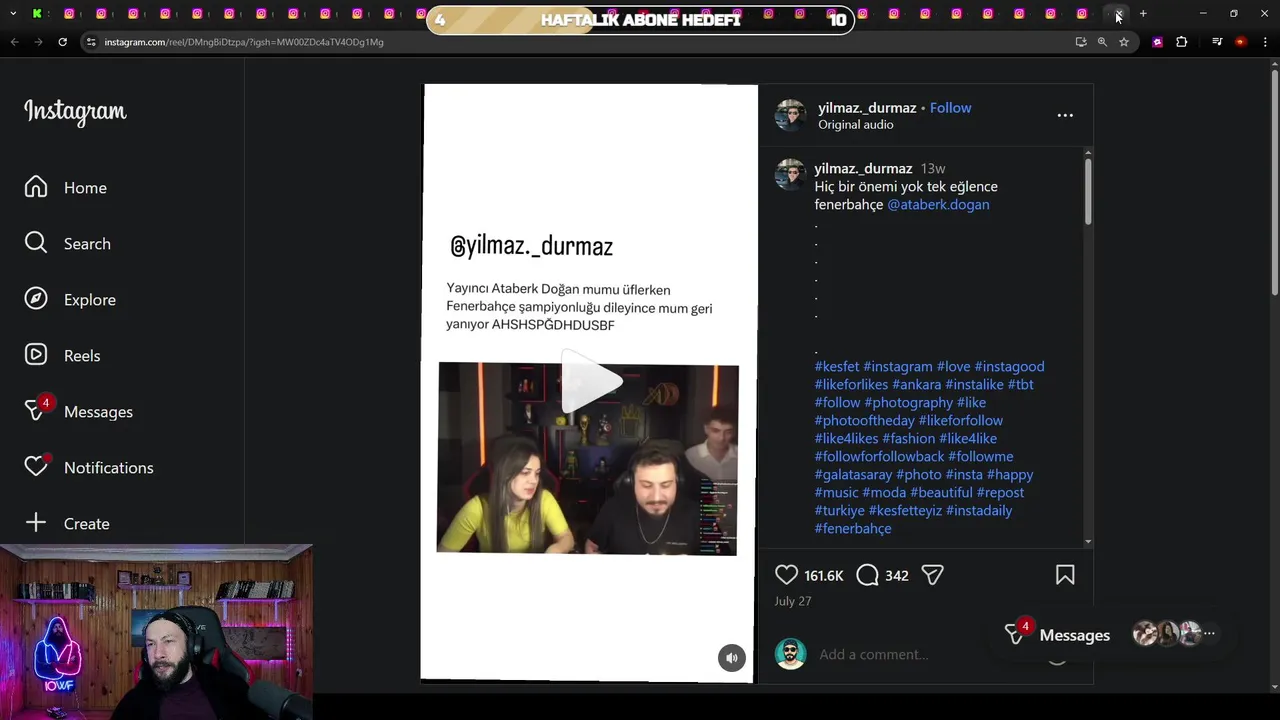Save the post with the bookmark icon
Screen dimensions: 1280x720
(x=1065, y=575)
